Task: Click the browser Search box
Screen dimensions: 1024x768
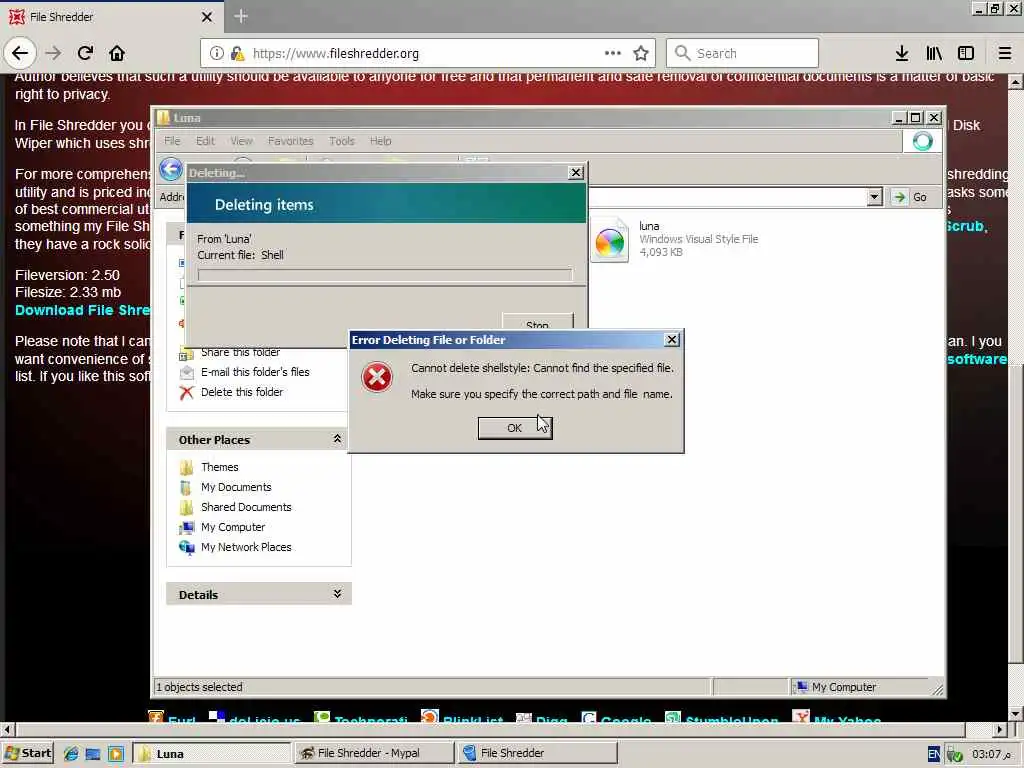Action: click(x=743, y=53)
